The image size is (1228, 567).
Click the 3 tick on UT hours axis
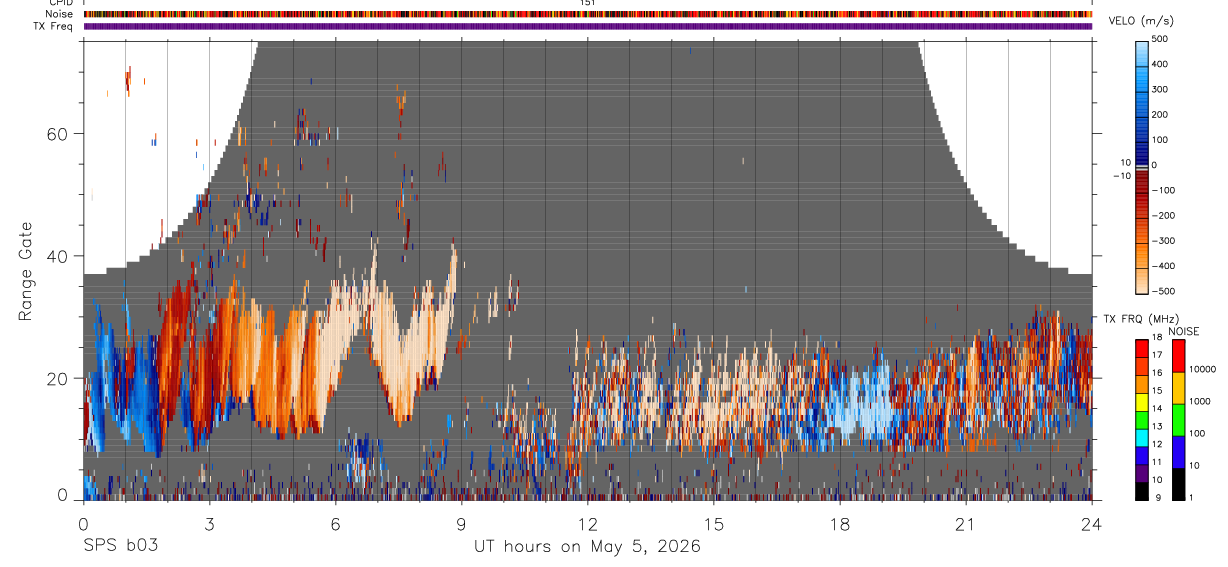pos(209,524)
